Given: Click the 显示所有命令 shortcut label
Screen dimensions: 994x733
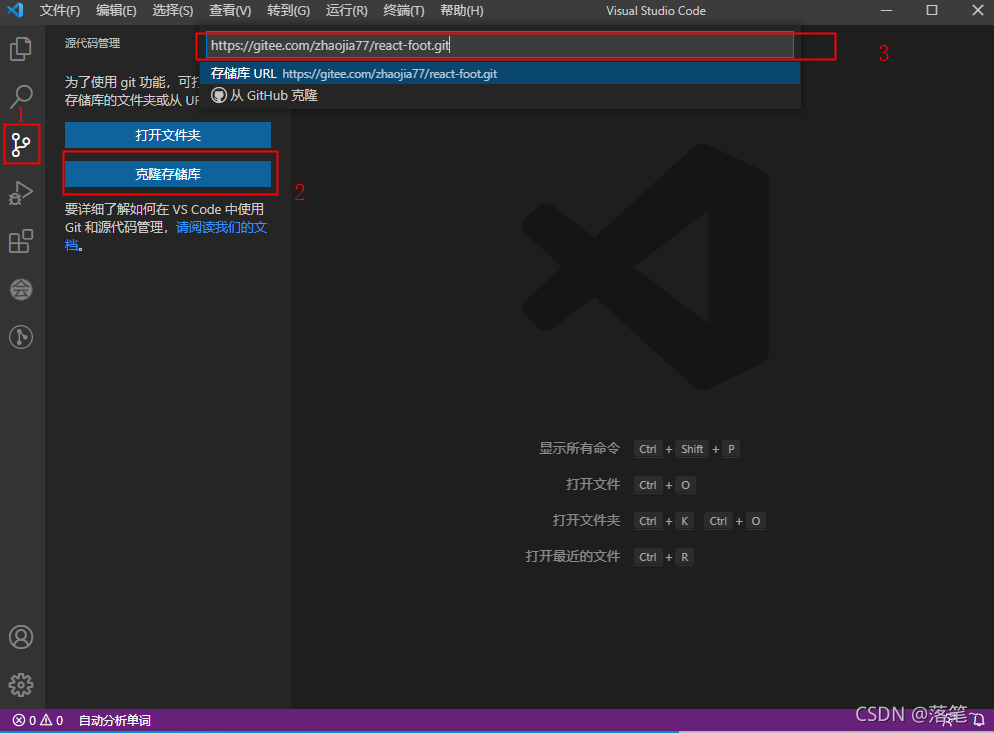Looking at the screenshot, I should pos(579,448).
